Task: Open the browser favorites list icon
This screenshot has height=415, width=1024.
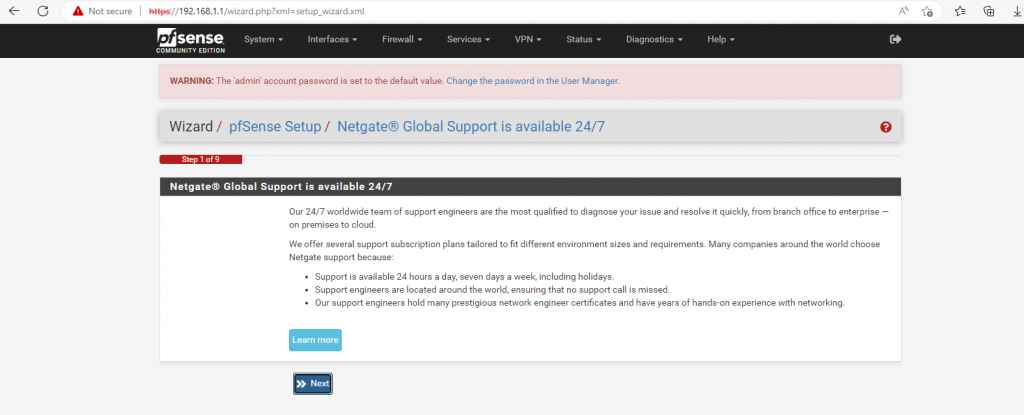Action: pos(961,11)
